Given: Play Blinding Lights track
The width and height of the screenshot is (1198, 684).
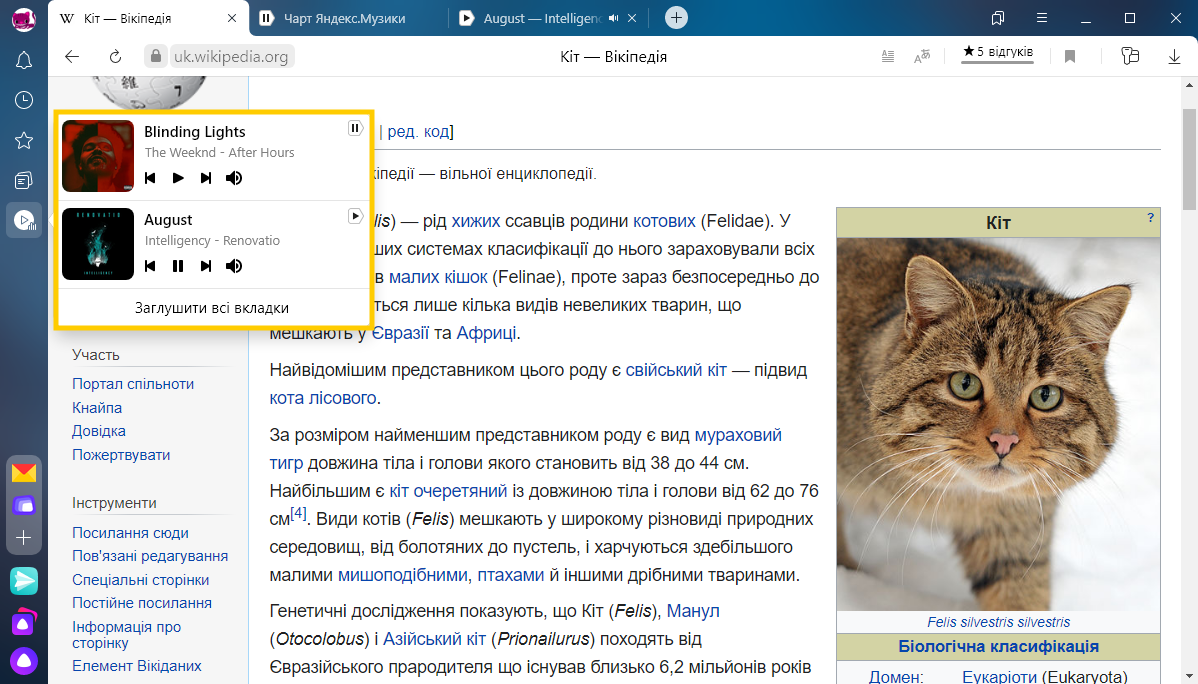Looking at the screenshot, I should (x=178, y=178).
